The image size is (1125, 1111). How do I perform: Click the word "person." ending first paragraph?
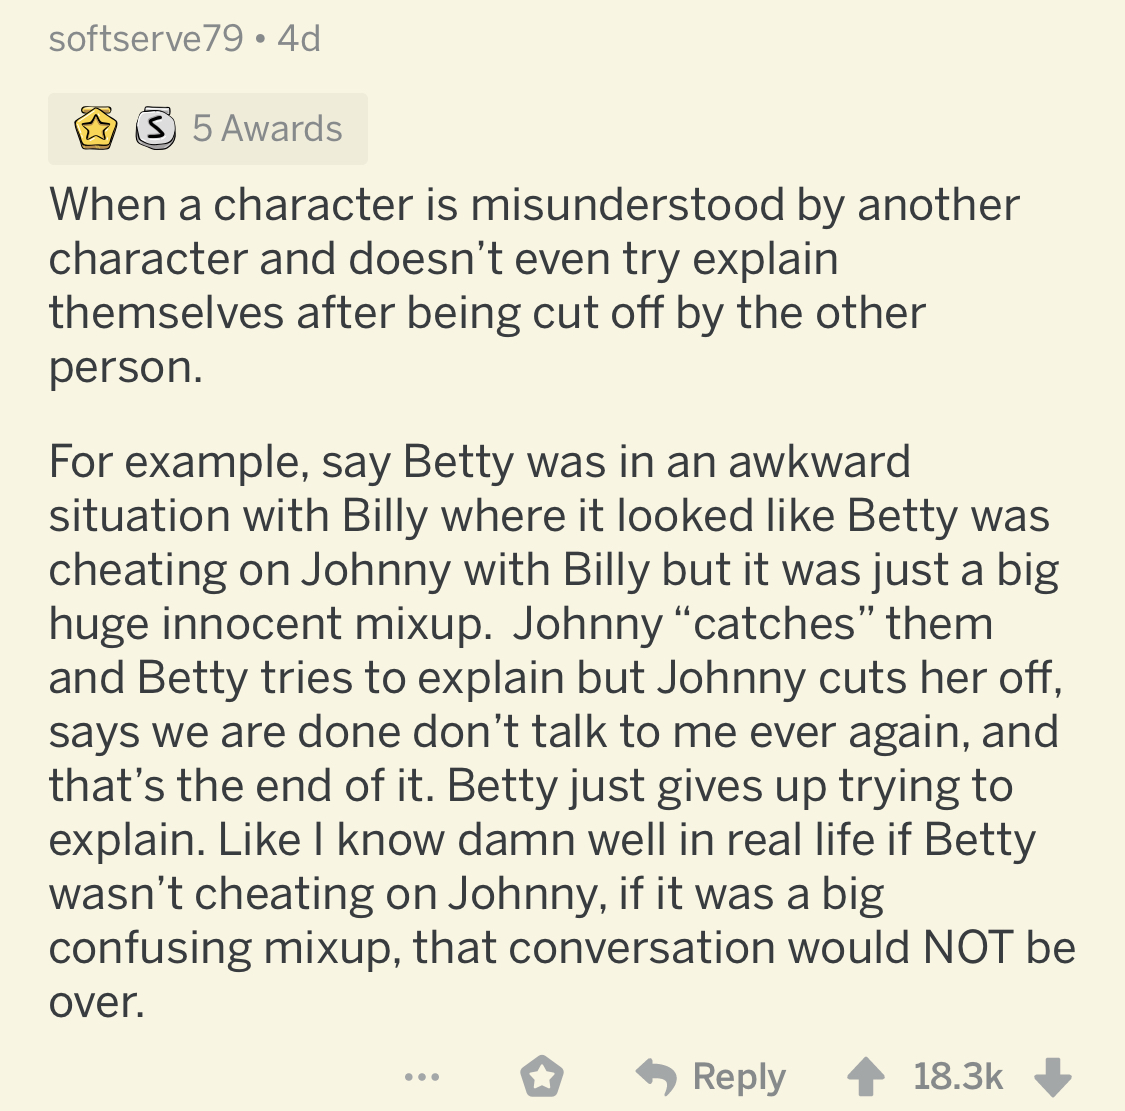(126, 367)
